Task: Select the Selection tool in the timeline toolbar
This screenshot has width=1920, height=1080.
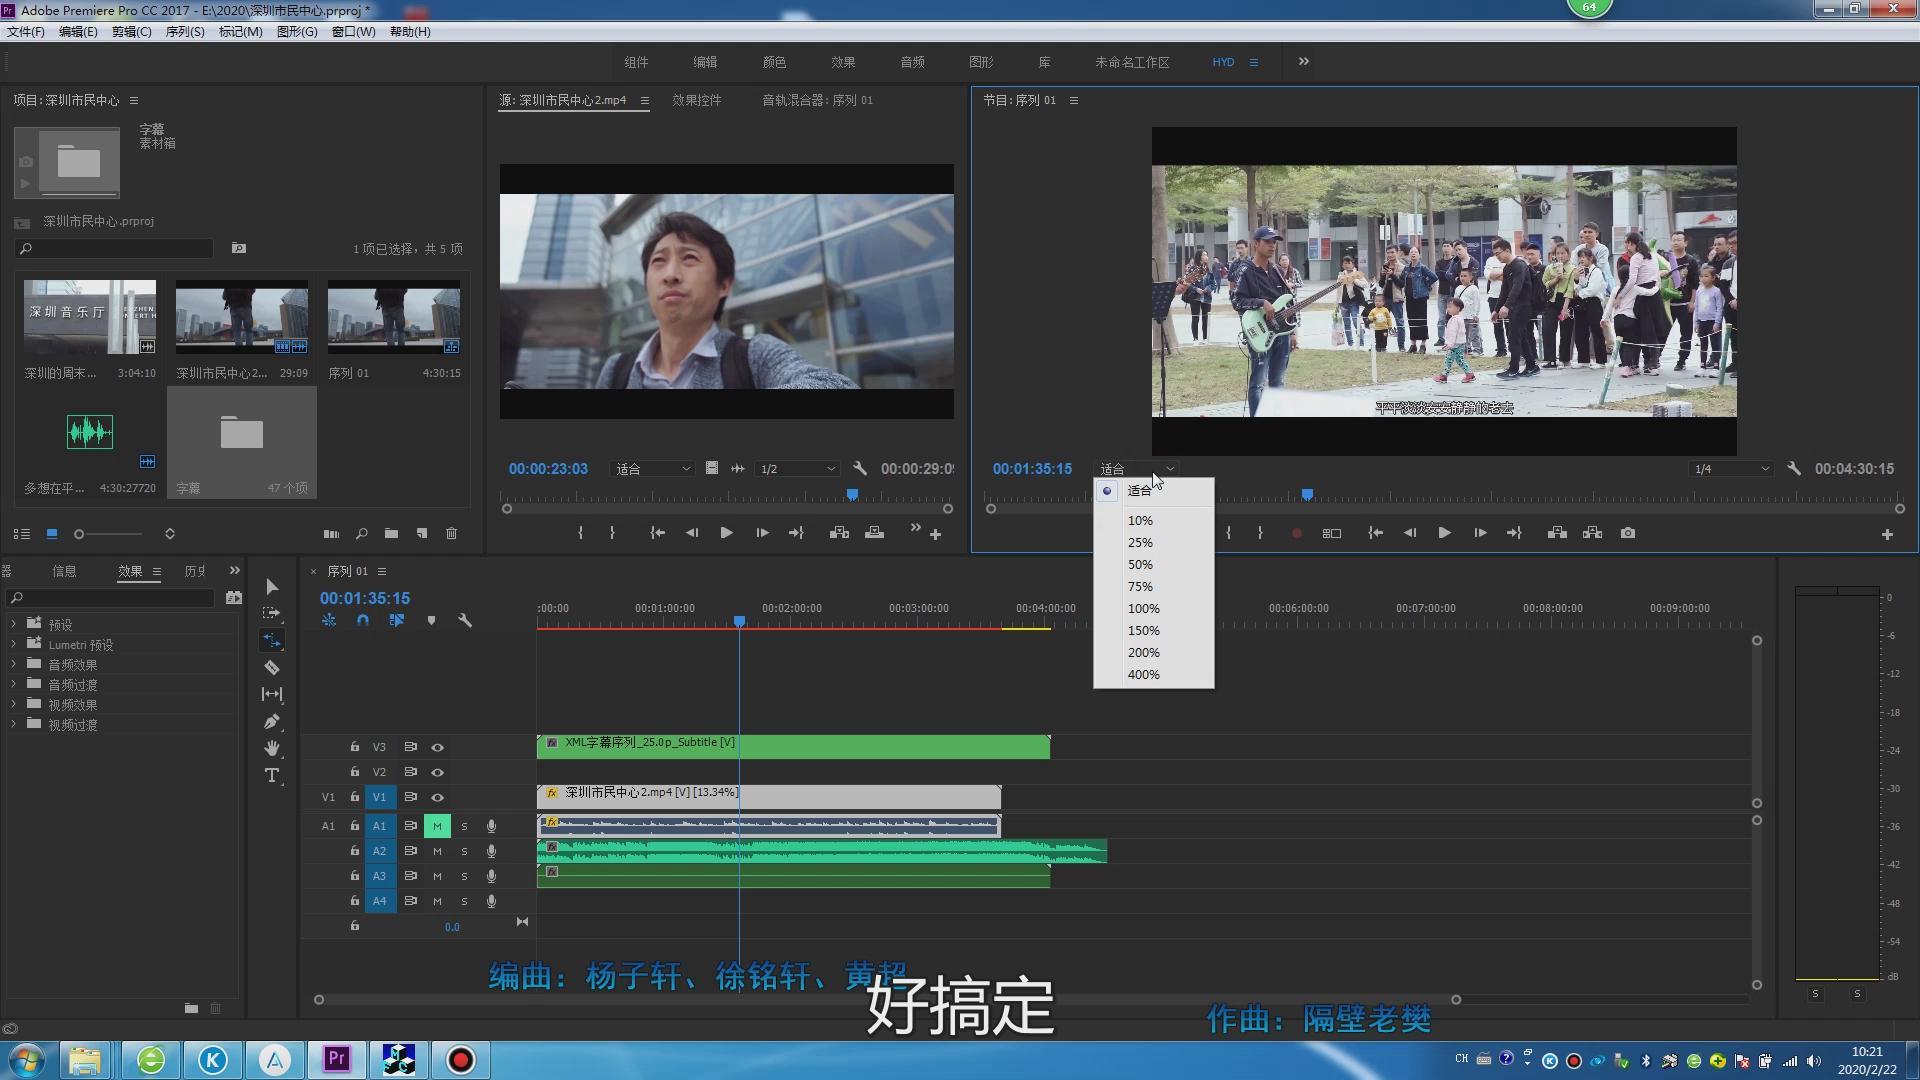Action: point(272,587)
